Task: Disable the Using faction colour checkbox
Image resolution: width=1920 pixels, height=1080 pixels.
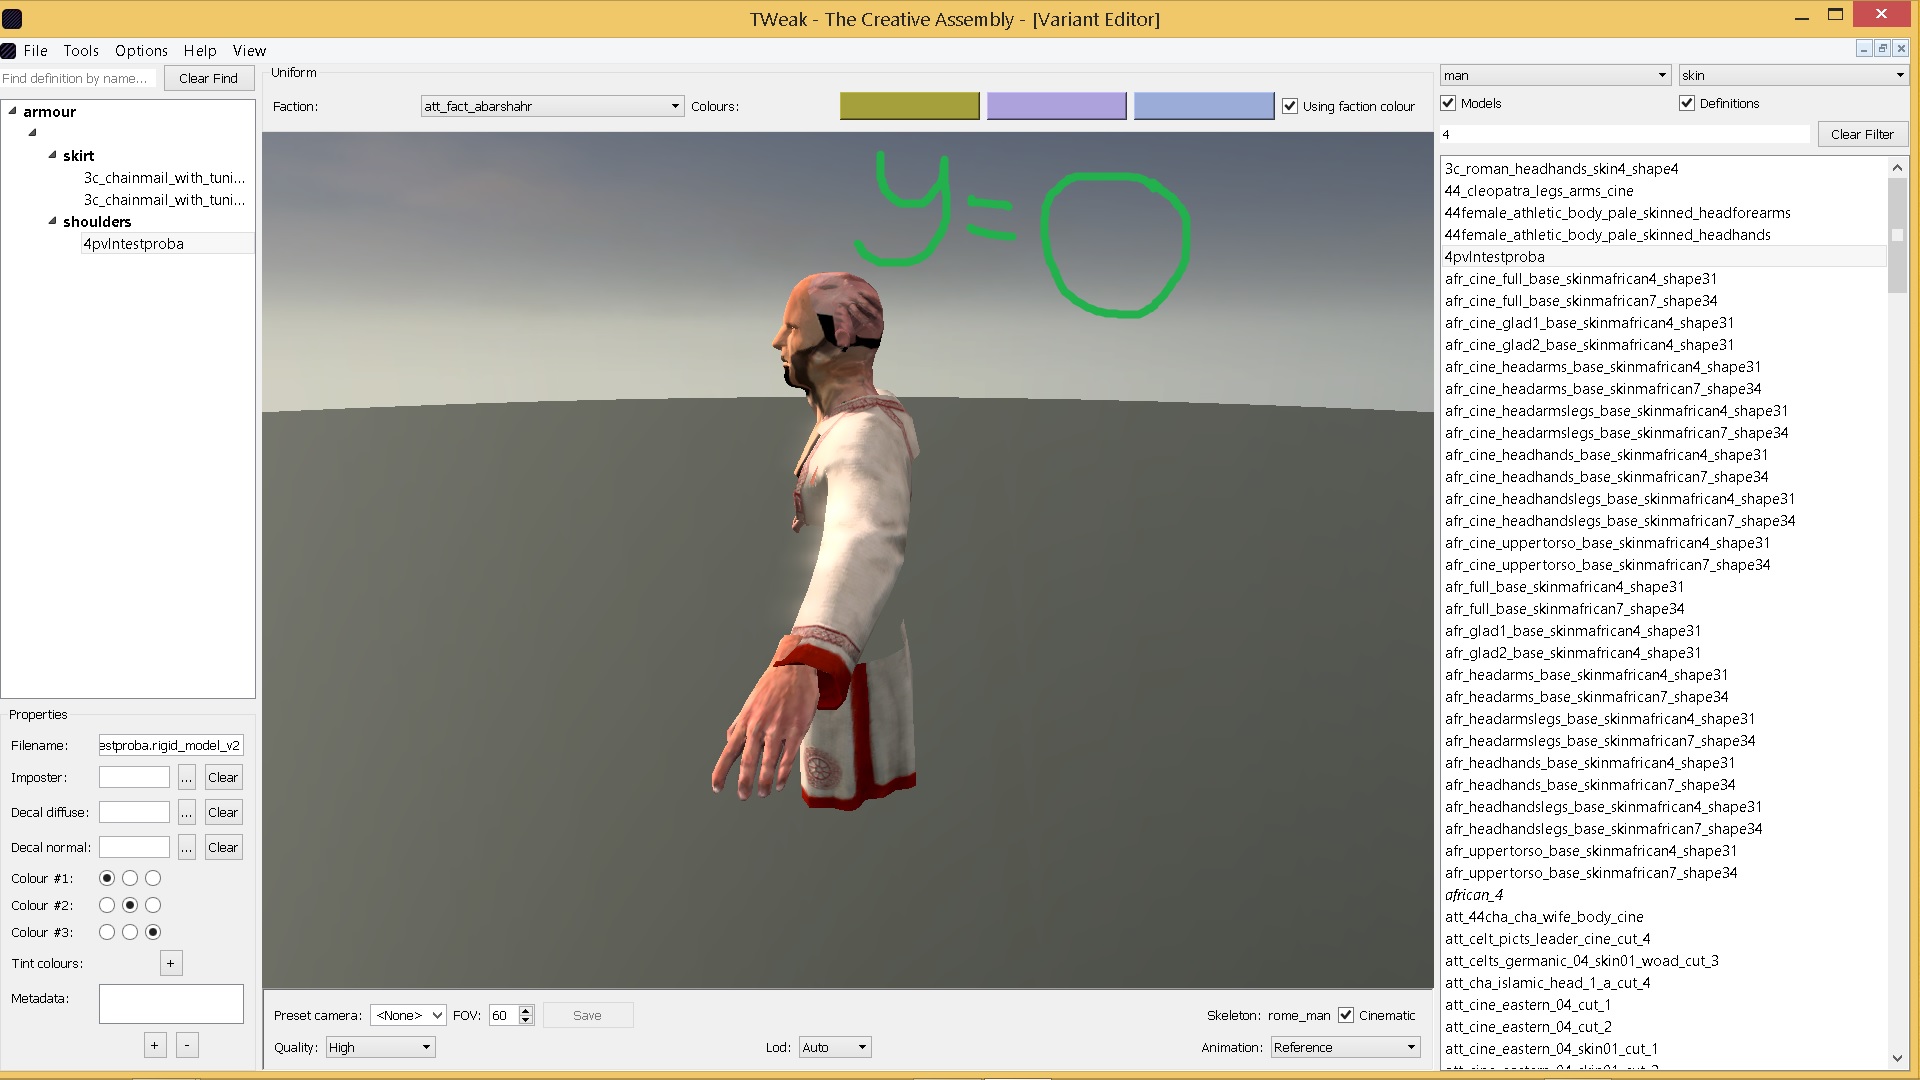Action: tap(1290, 106)
